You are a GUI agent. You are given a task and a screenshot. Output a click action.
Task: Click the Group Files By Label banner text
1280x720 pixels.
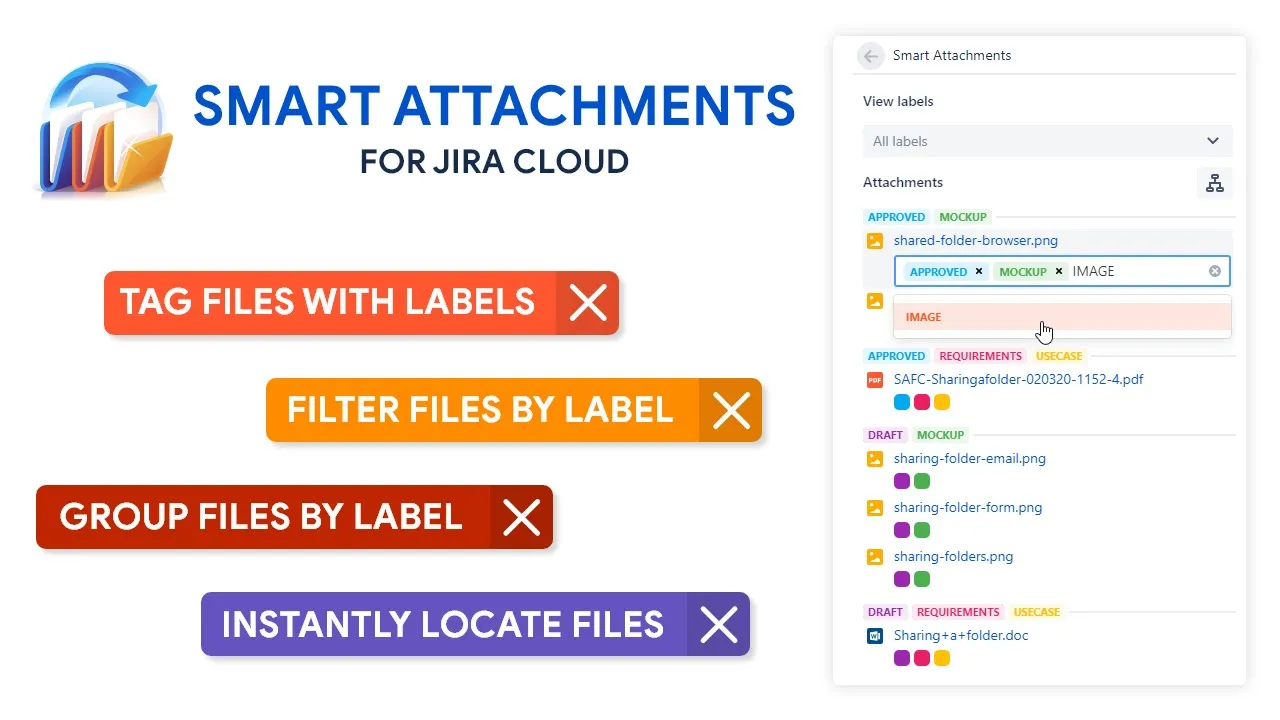point(261,517)
